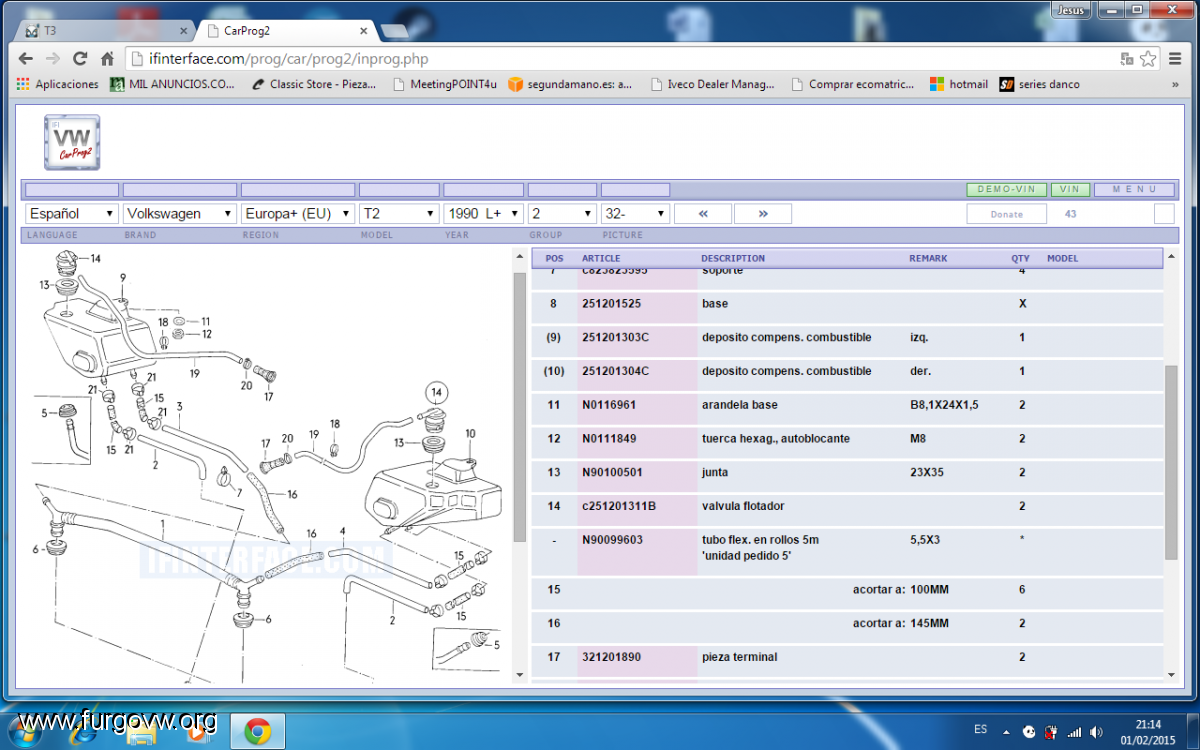Click the translate page icon in address bar
Image resolution: width=1200 pixels, height=750 pixels.
(1127, 59)
